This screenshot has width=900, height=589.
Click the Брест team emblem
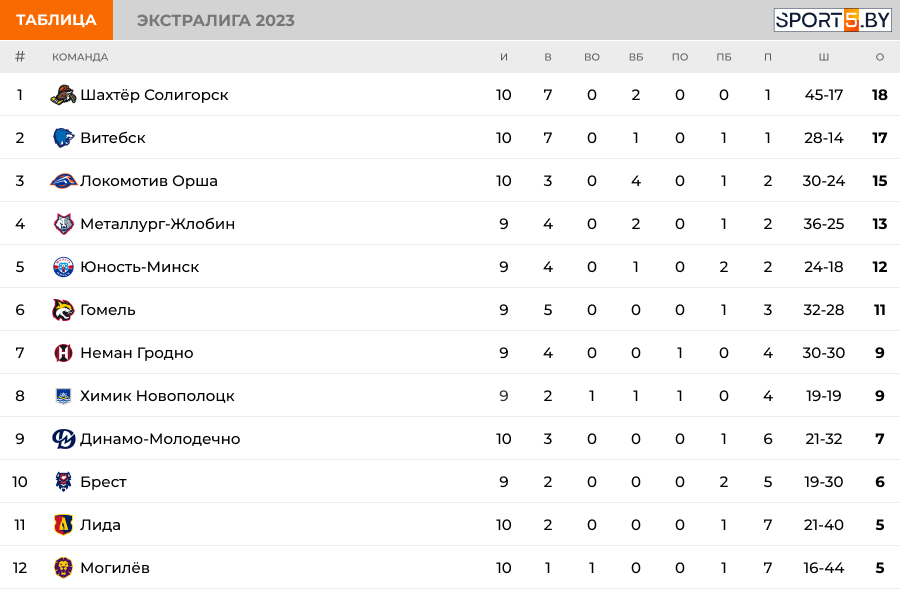point(63,482)
